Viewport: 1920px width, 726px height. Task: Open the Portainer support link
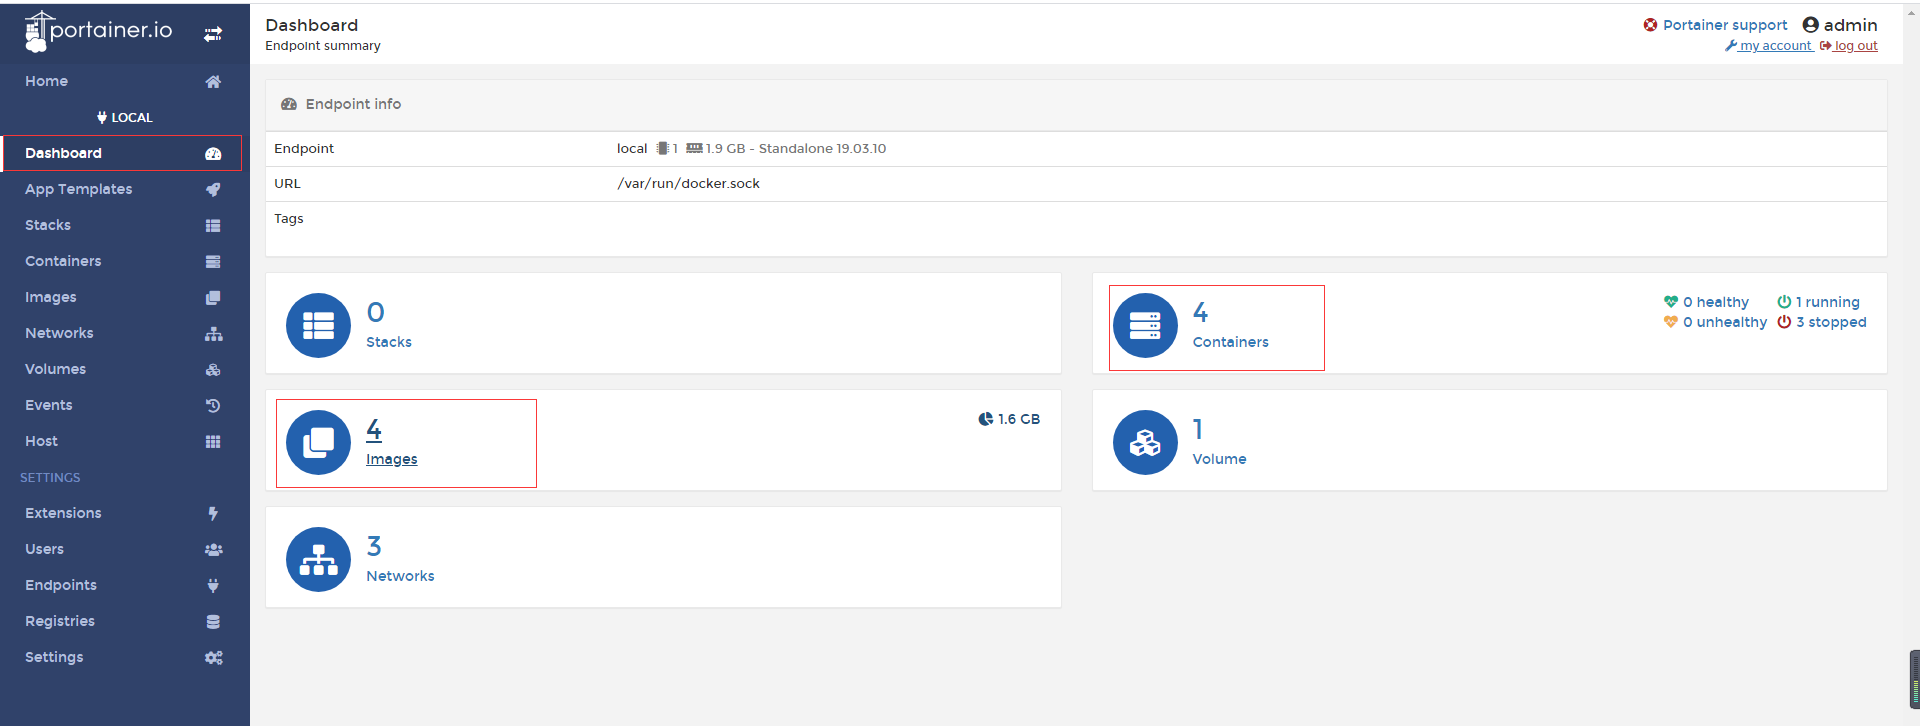[x=1725, y=25]
